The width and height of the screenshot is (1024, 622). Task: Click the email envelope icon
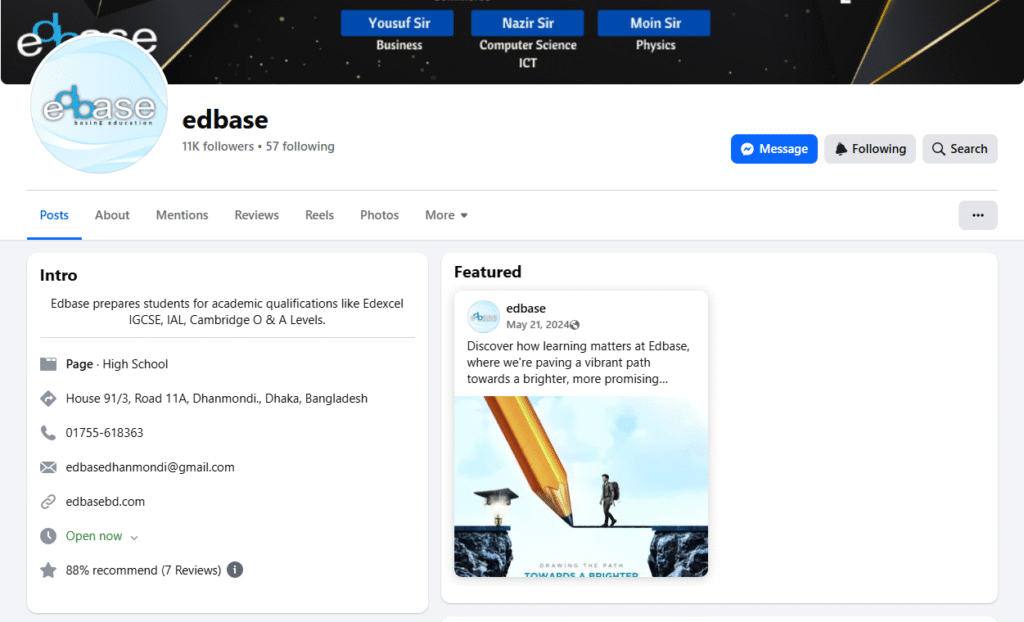click(x=48, y=467)
